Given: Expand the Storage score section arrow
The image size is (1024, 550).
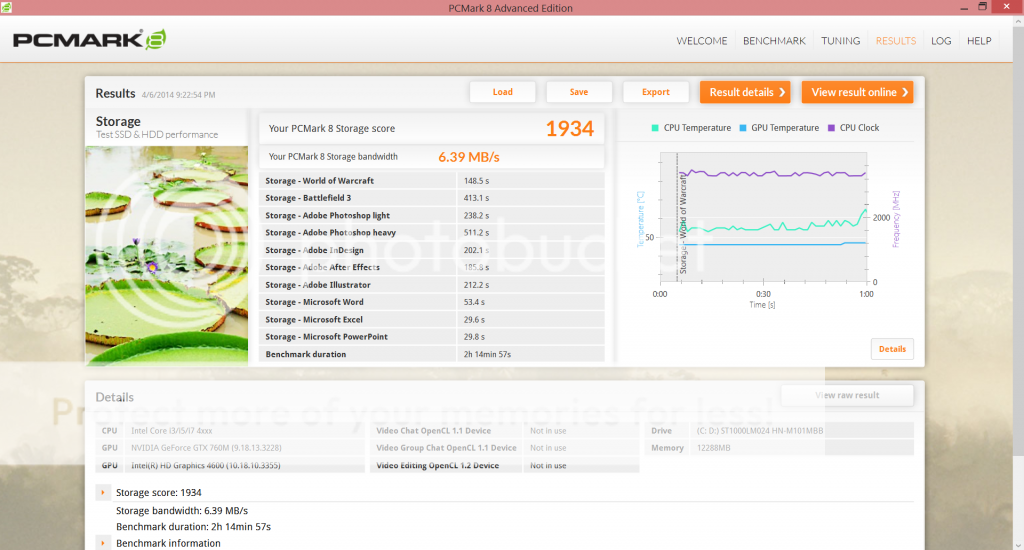Looking at the screenshot, I should [x=103, y=492].
